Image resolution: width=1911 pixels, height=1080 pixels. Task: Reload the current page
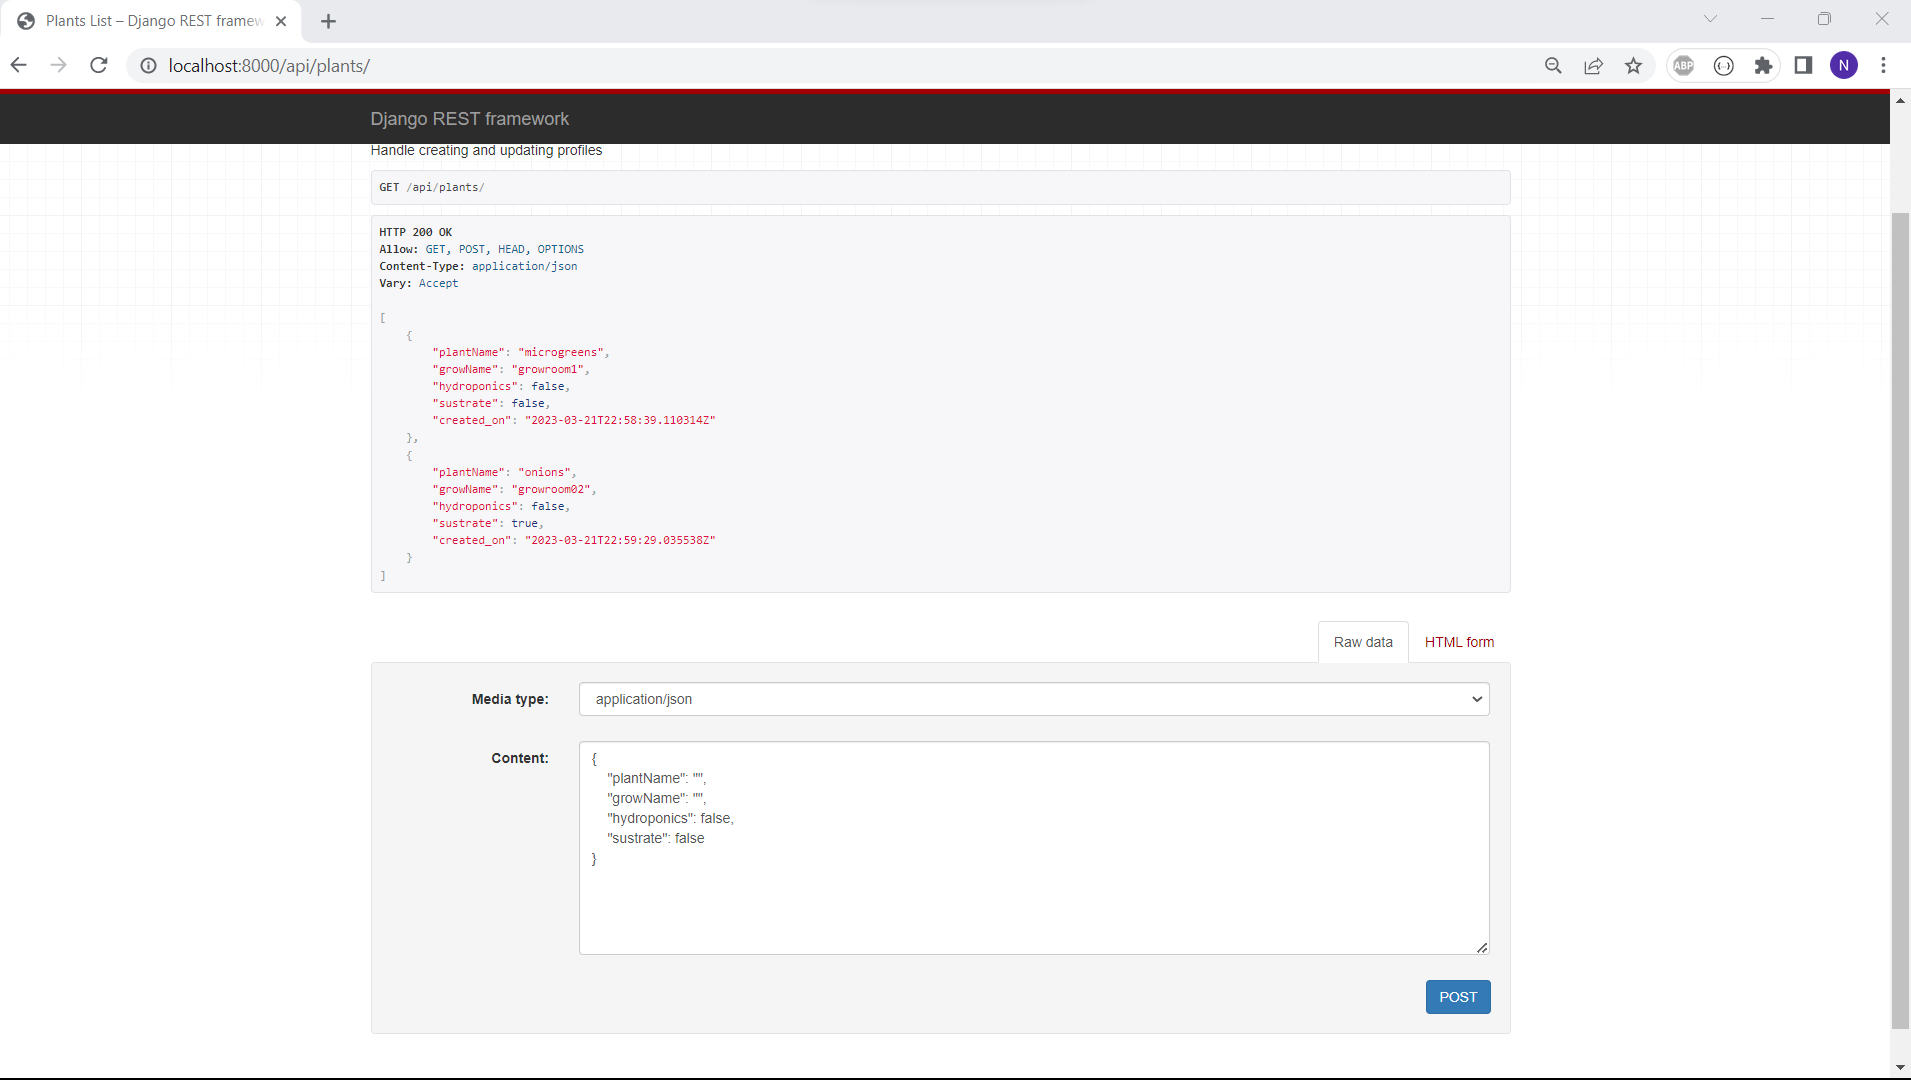point(98,66)
